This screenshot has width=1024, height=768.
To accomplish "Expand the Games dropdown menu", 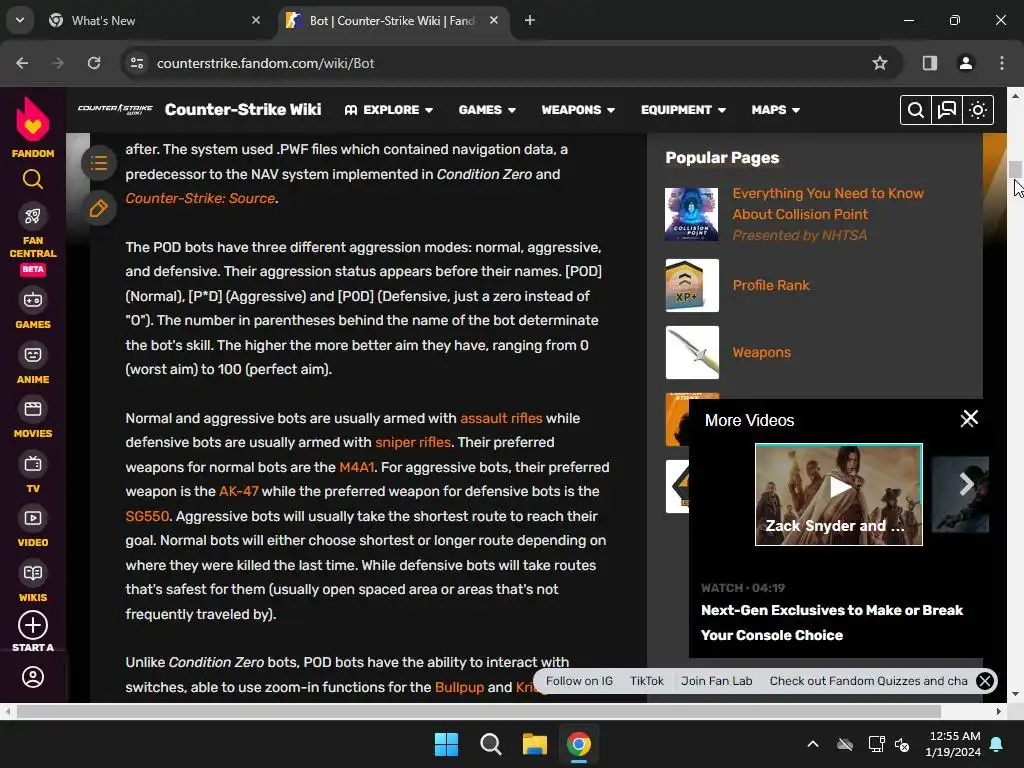I will pos(487,110).
